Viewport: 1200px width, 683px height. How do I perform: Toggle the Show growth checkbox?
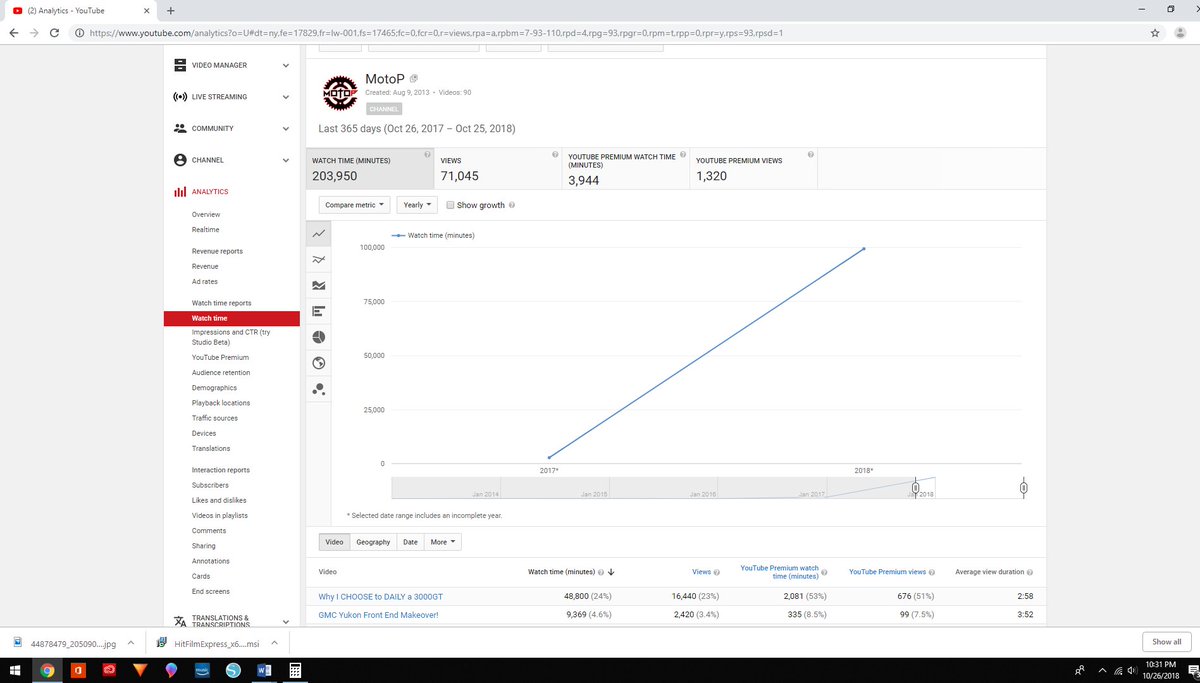click(450, 205)
